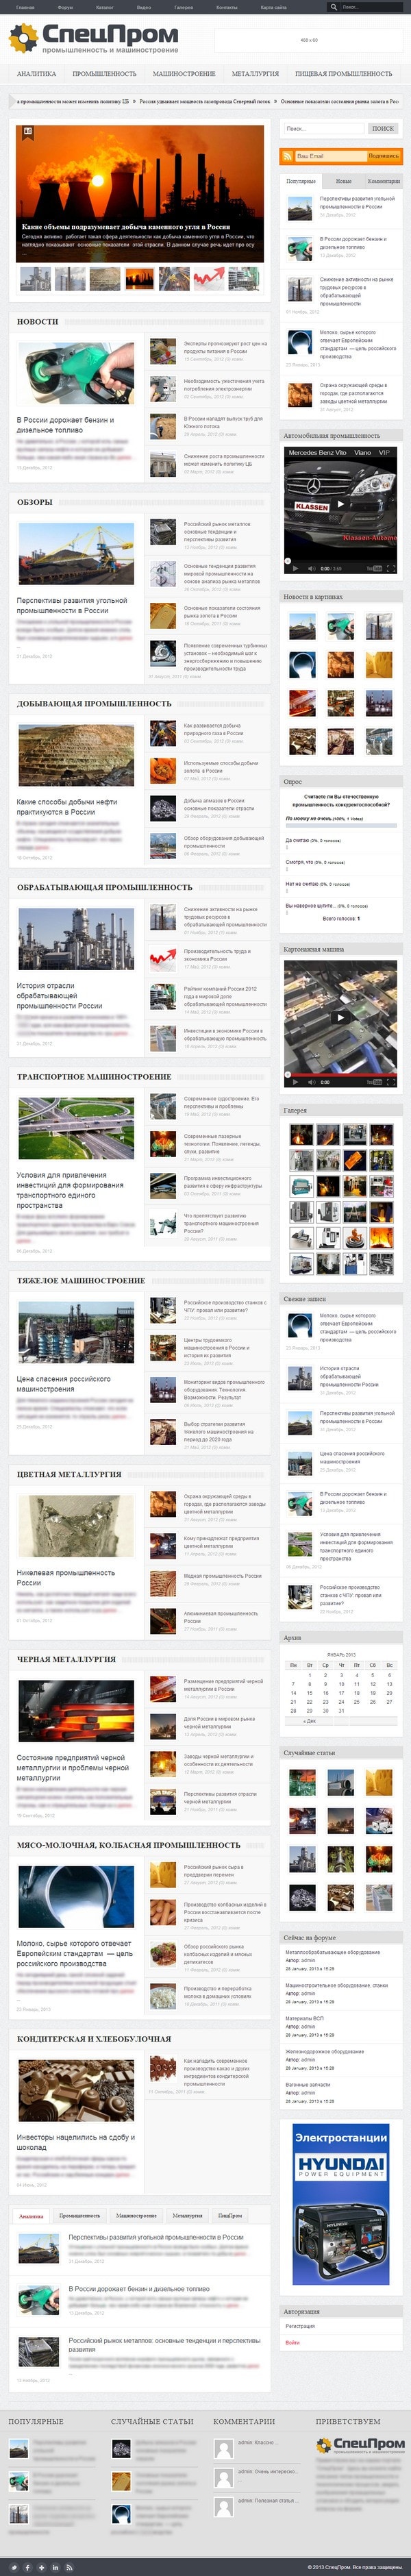
Task: Click the Facebook icon in the footer
Action: (27, 2567)
